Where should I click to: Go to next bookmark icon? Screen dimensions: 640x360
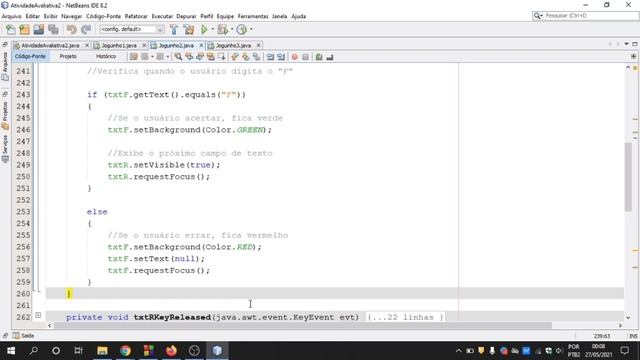[245, 57]
